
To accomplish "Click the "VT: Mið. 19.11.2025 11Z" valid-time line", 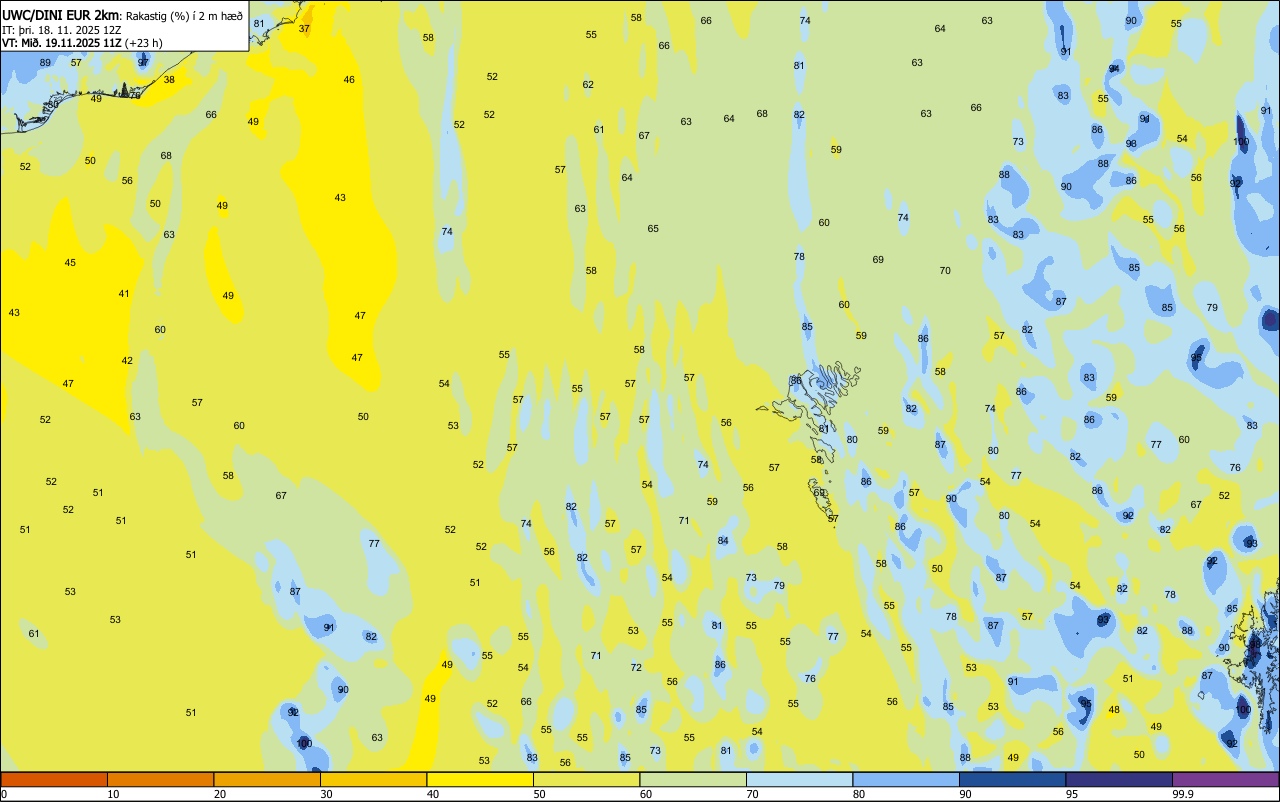I will coord(62,43).
